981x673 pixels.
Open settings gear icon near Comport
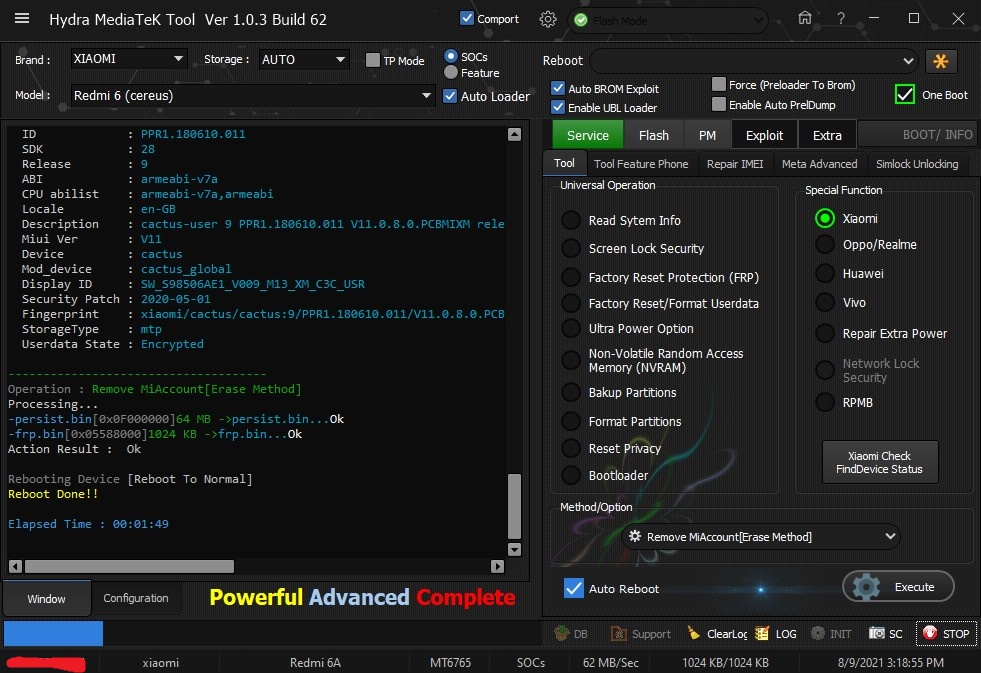pyautogui.click(x=548, y=19)
